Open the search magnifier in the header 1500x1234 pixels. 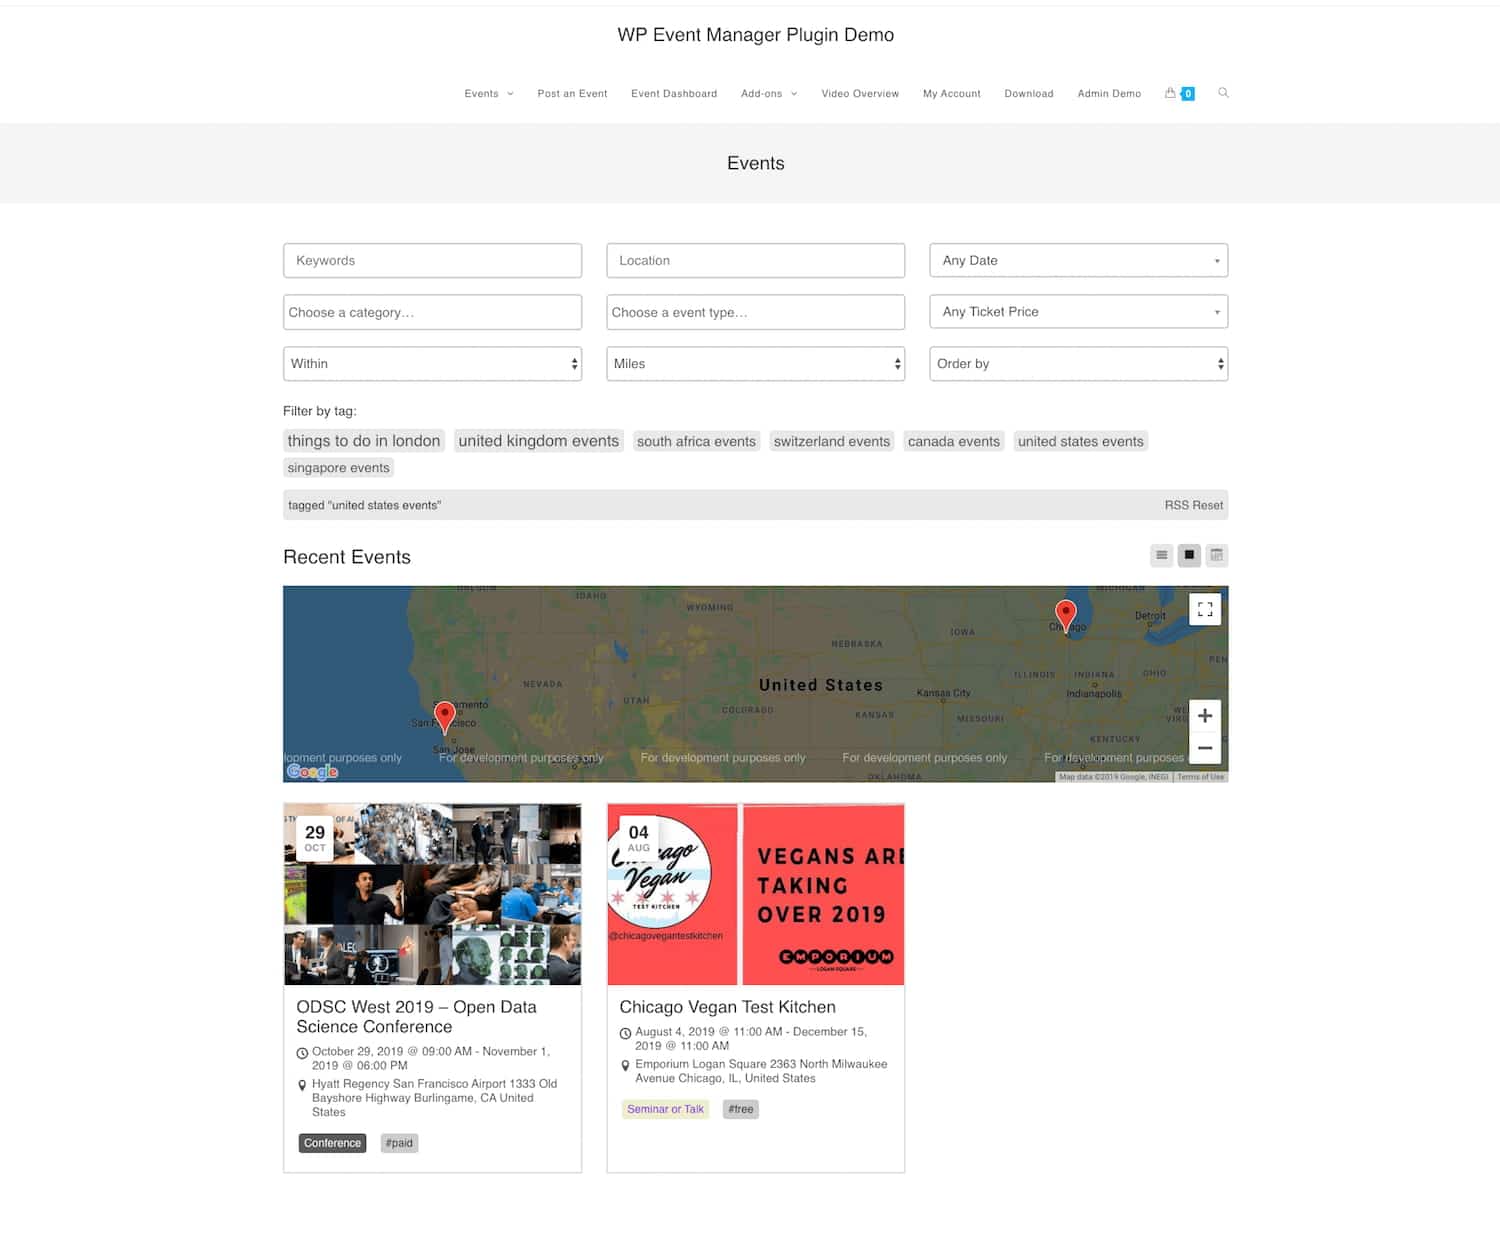coord(1223,93)
